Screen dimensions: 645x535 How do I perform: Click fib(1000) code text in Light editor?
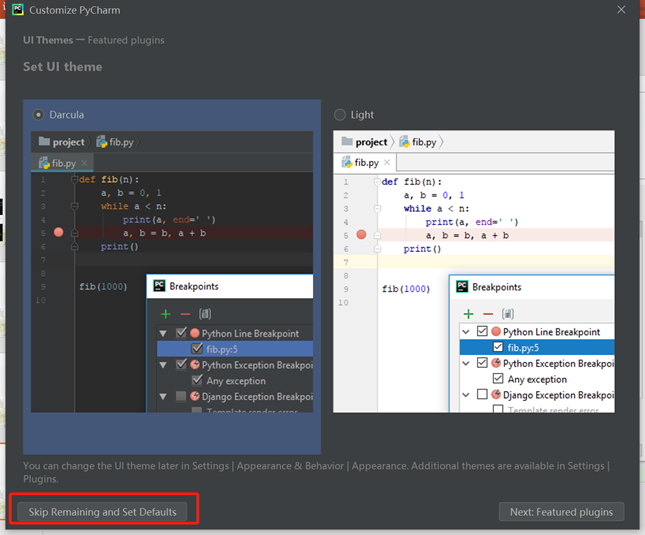pos(406,289)
